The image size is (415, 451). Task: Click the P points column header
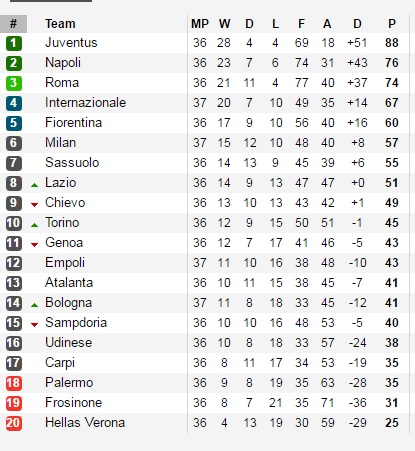392,24
